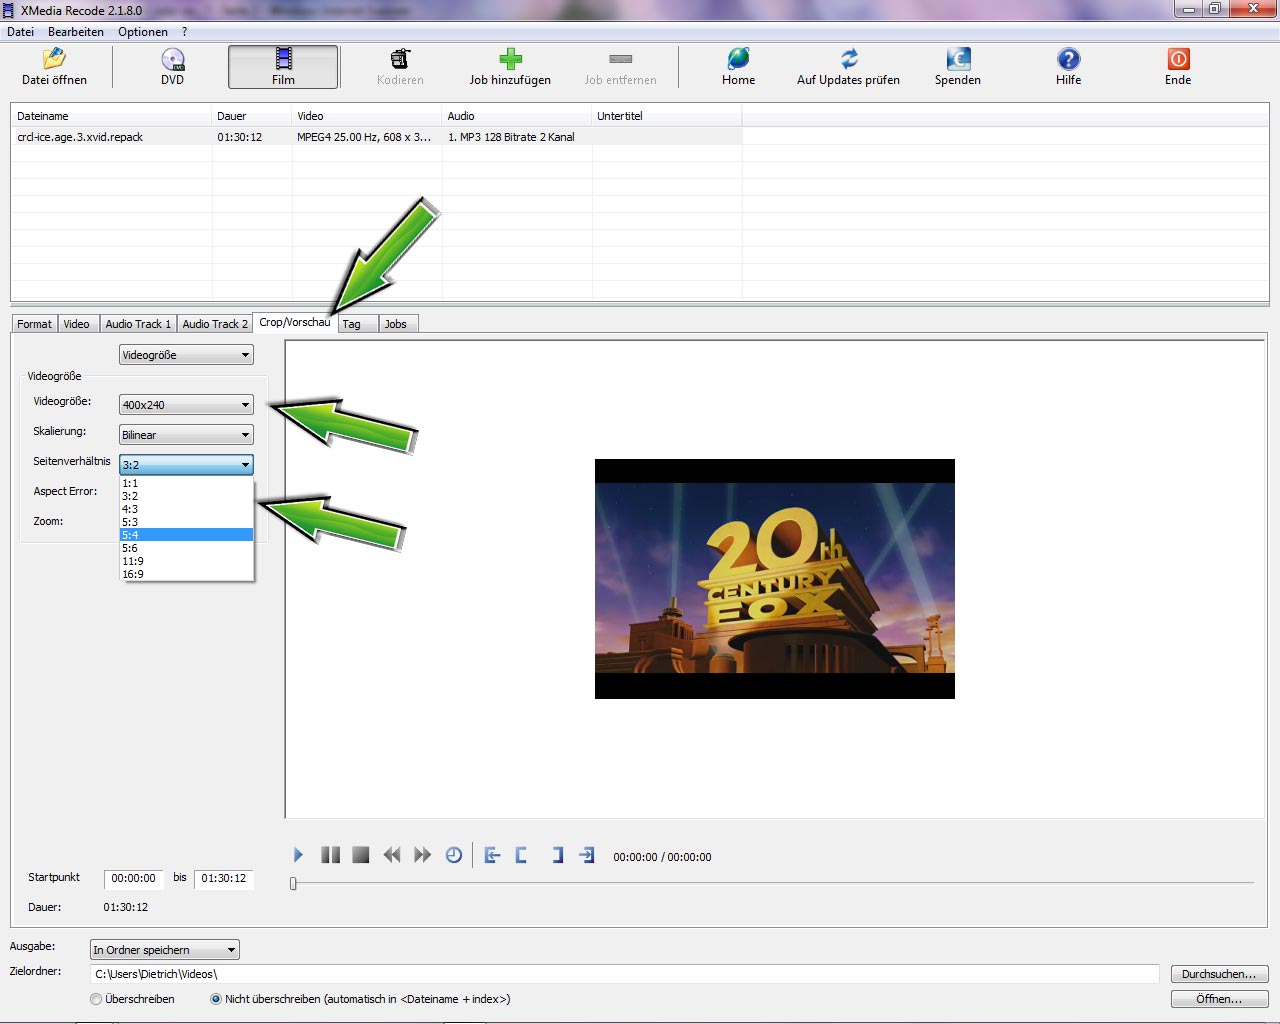Click the Öffnen... button
This screenshot has width=1280, height=1024.
(x=1219, y=999)
